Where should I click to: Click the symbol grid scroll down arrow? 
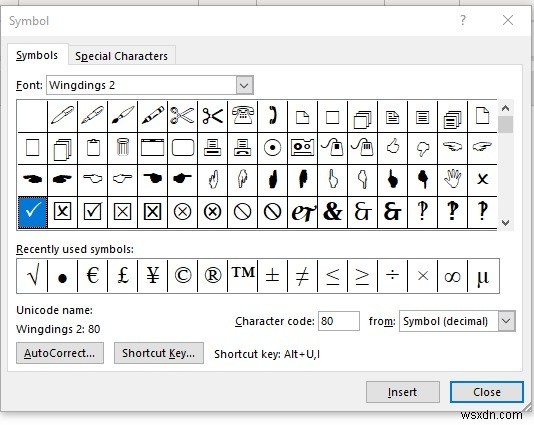[506, 223]
